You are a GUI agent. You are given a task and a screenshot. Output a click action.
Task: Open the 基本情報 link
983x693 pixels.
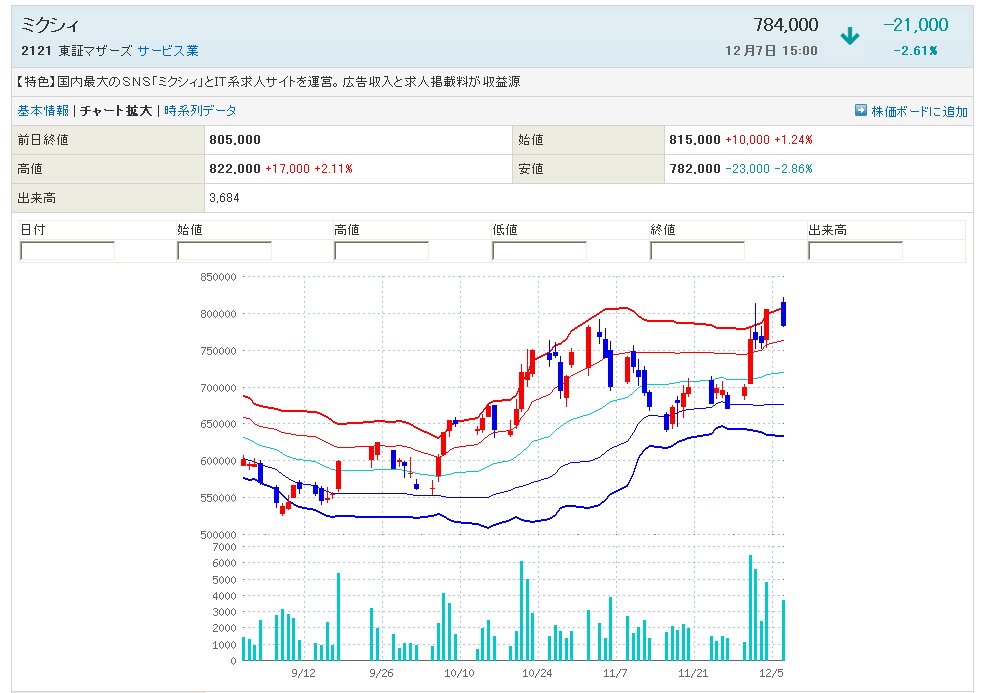tap(43, 111)
